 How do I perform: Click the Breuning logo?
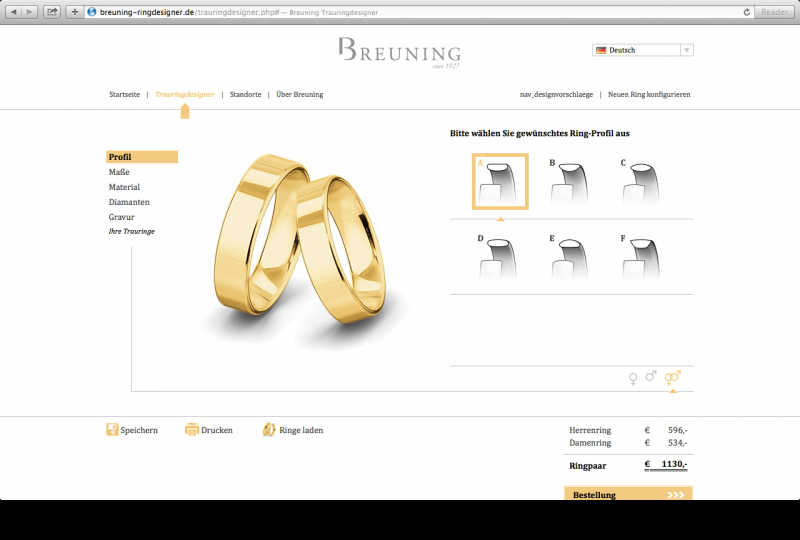click(x=399, y=53)
